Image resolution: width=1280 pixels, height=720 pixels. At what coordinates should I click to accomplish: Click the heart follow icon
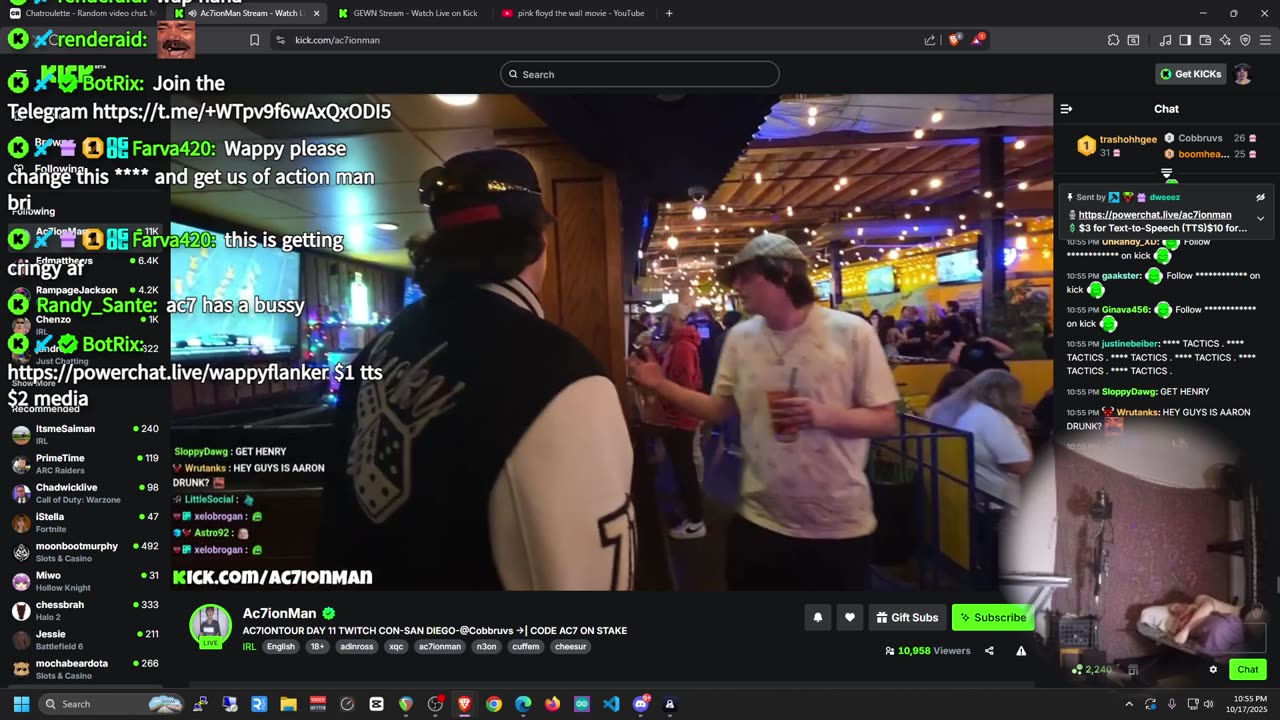pos(849,617)
